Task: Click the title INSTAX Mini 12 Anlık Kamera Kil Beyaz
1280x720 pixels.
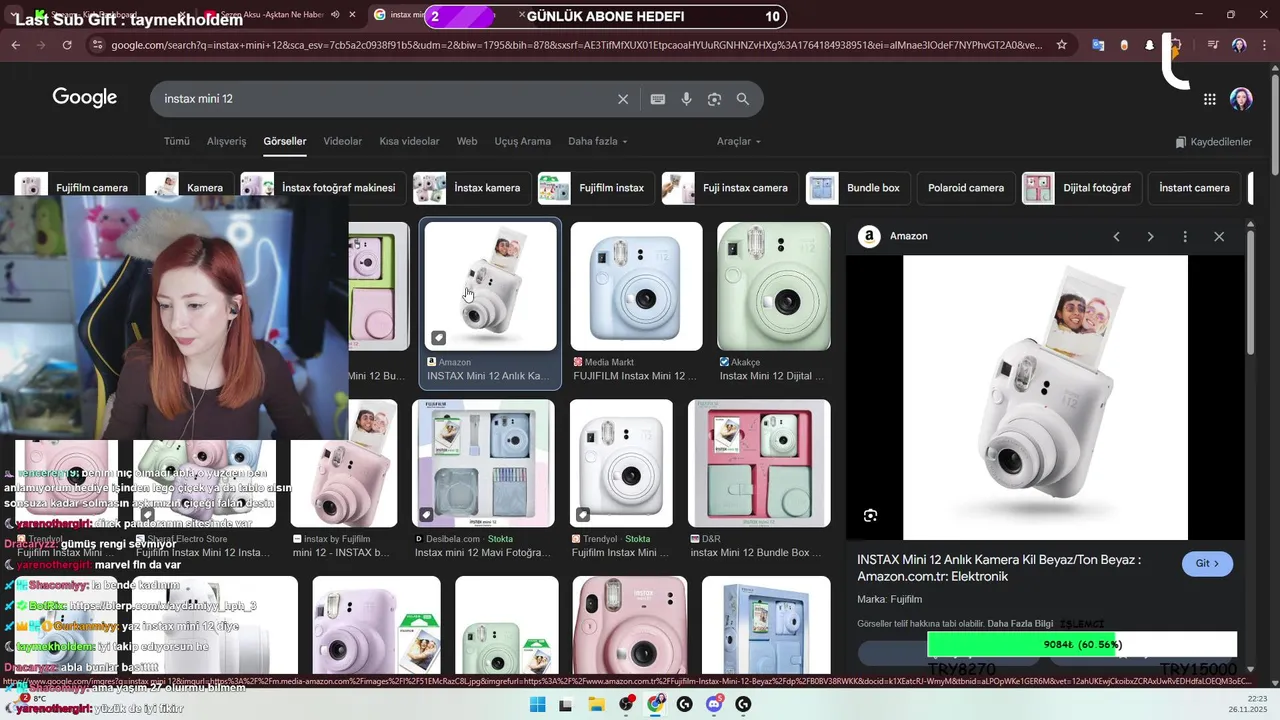Action: click(999, 568)
